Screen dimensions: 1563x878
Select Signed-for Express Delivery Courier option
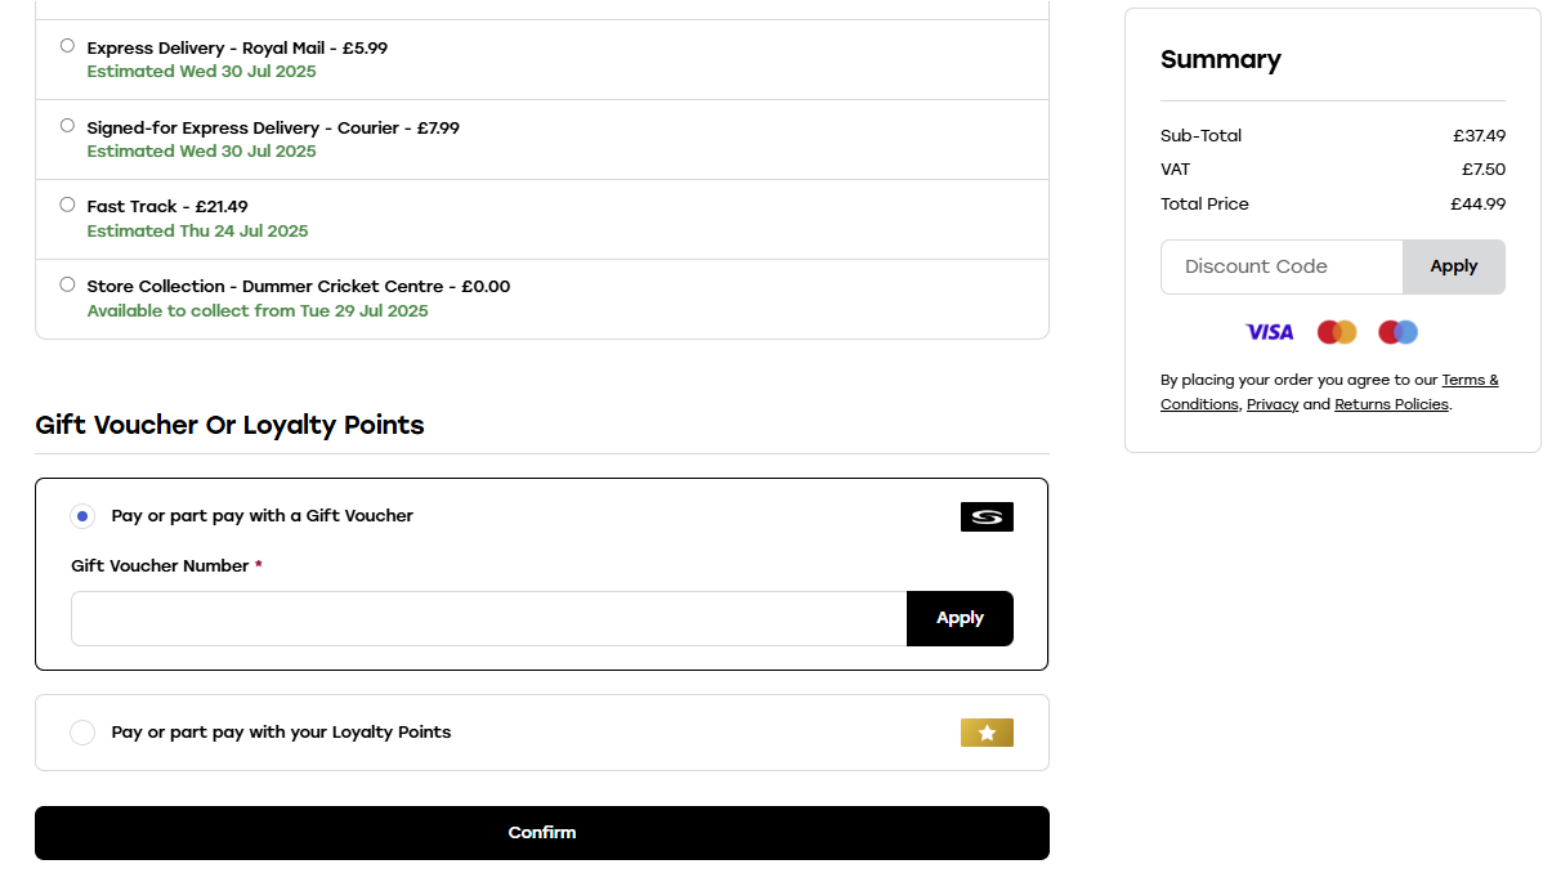[67, 126]
